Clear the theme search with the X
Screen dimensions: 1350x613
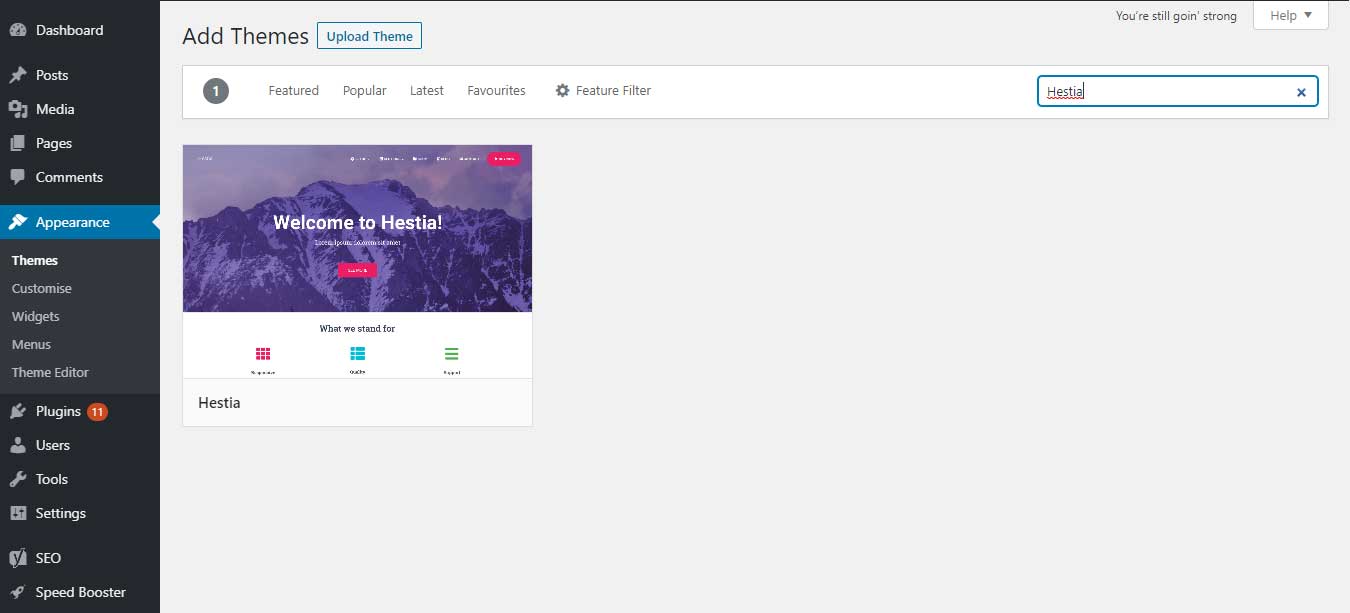pyautogui.click(x=1301, y=92)
